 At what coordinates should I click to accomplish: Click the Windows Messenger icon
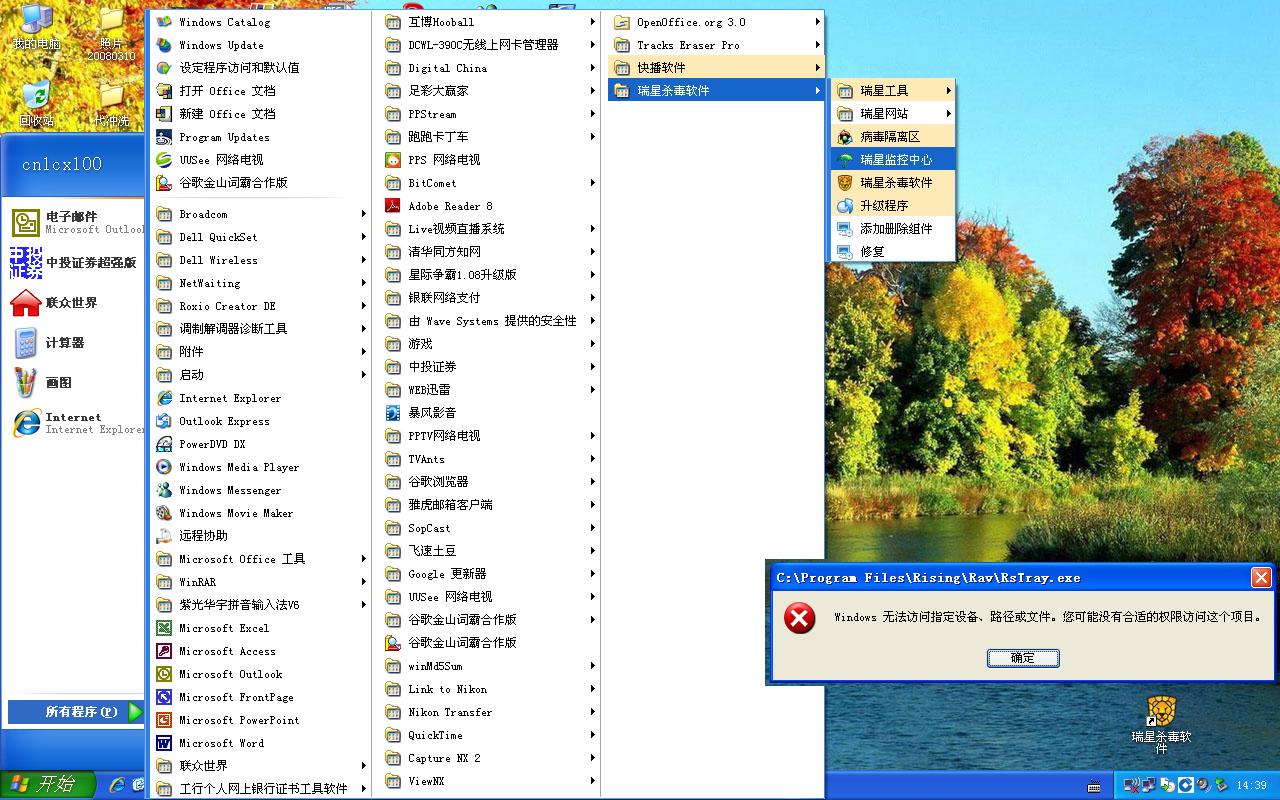click(164, 490)
